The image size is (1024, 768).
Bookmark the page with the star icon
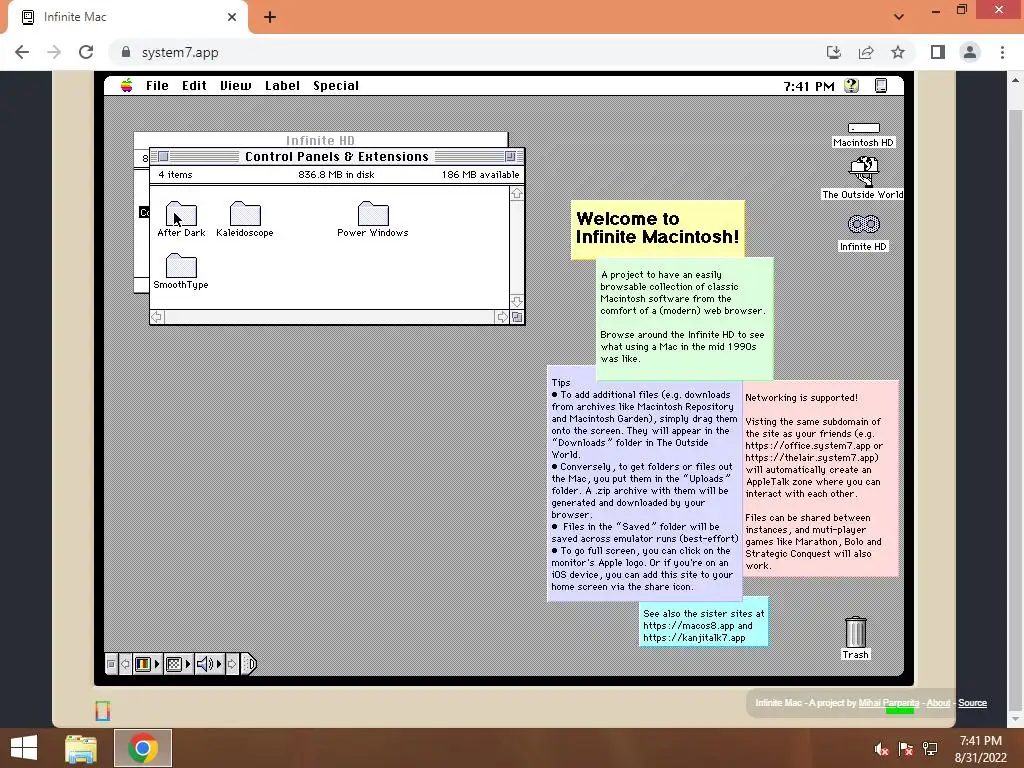click(898, 52)
